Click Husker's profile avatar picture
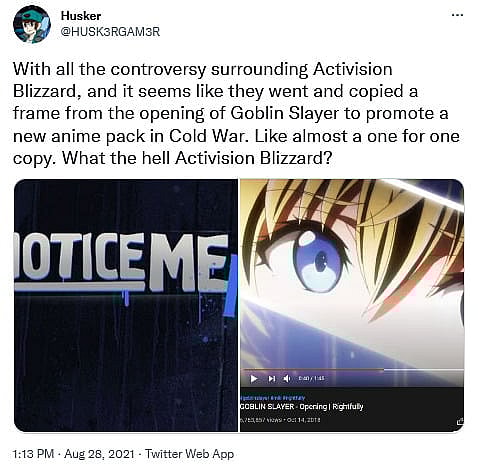The height and width of the screenshot is (469, 478). (x=32, y=24)
